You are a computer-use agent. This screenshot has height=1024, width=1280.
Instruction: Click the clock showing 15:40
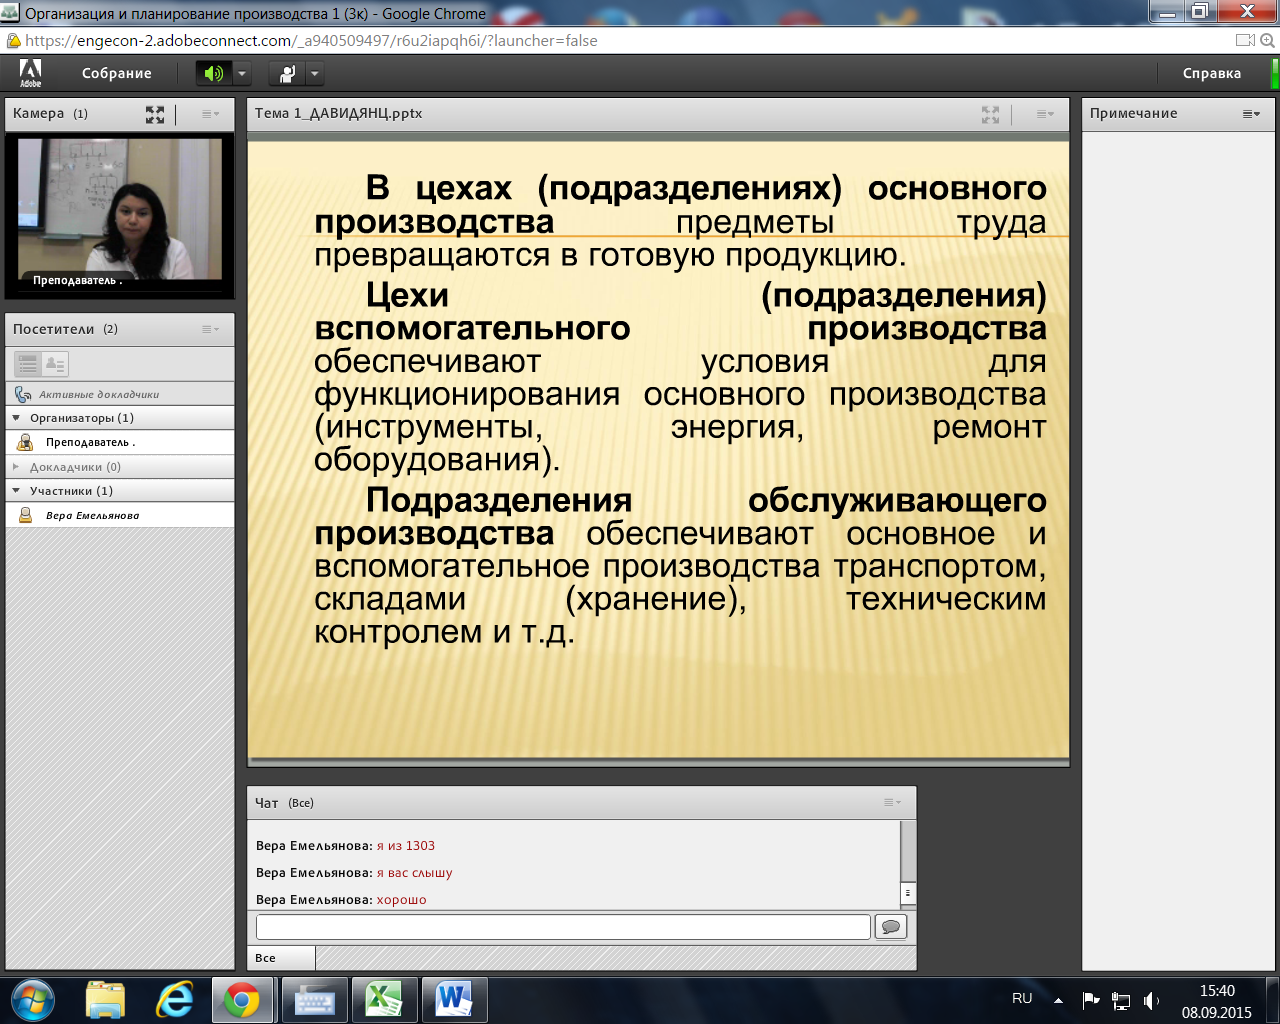pos(1217,991)
